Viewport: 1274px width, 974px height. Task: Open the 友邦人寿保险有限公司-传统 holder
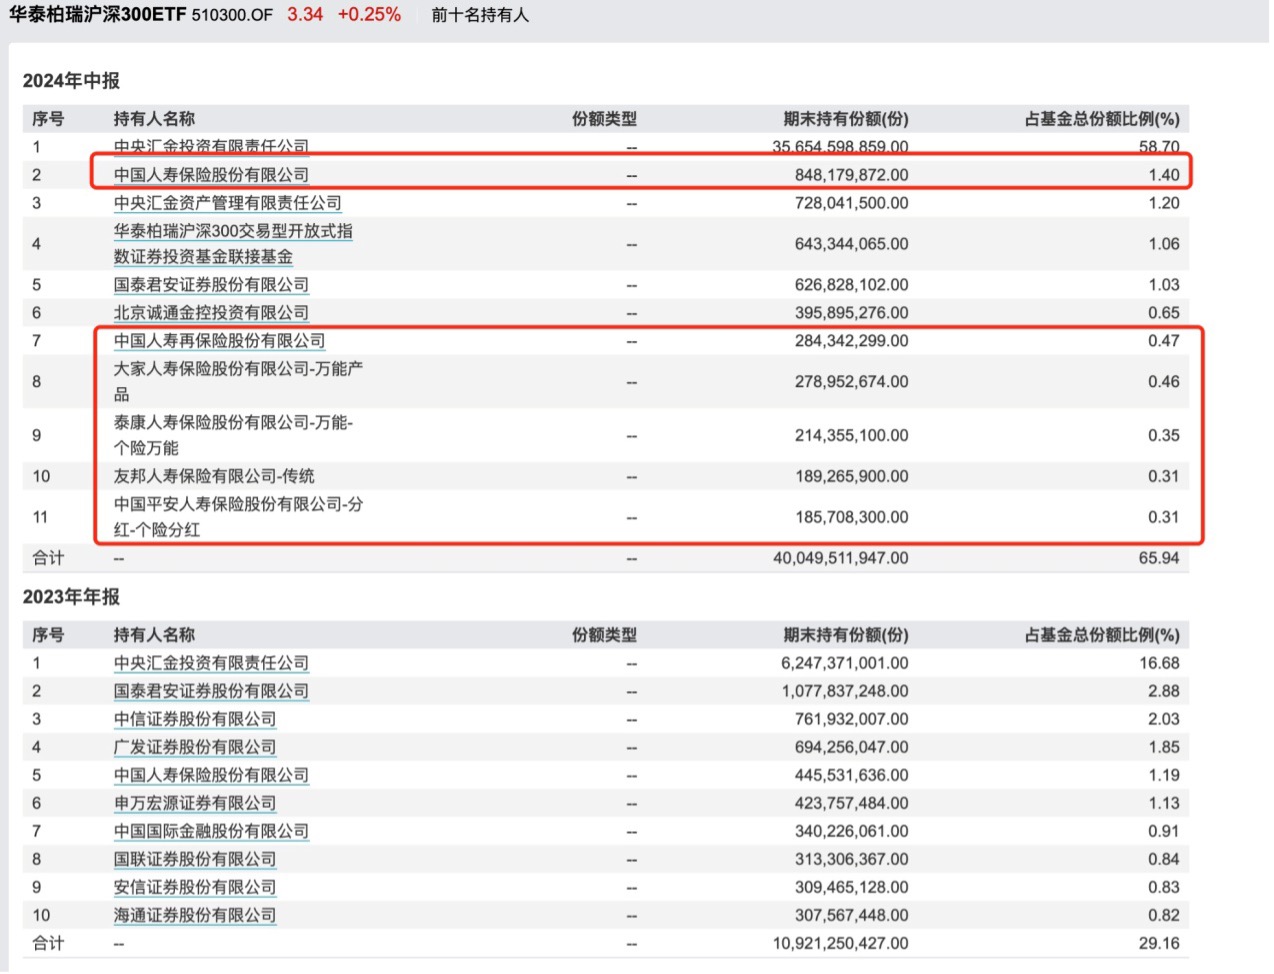214,476
